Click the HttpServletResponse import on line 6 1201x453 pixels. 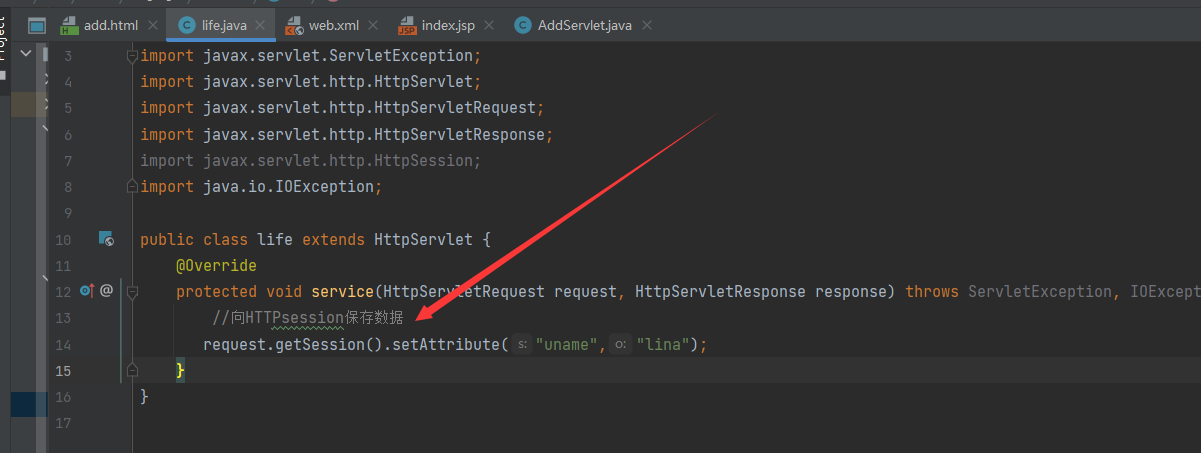click(347, 135)
